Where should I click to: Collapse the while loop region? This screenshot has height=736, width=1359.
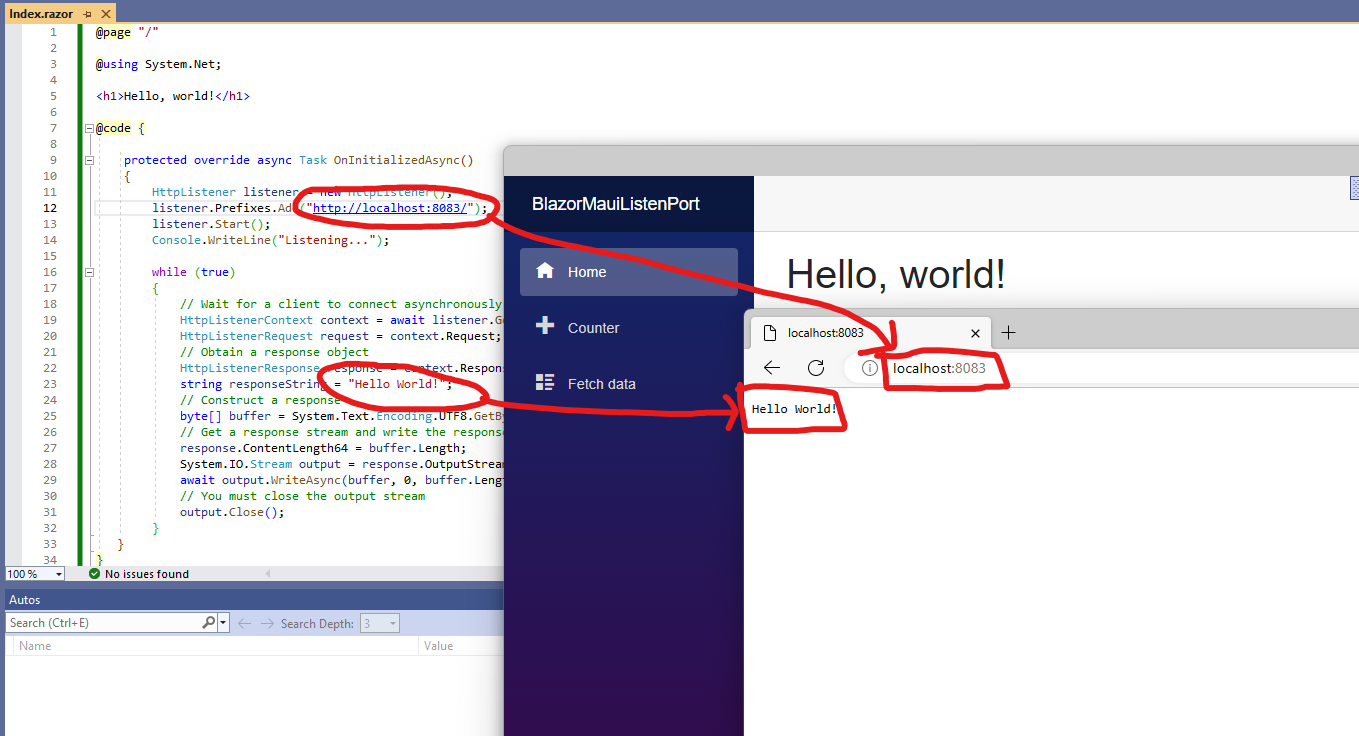[89, 271]
